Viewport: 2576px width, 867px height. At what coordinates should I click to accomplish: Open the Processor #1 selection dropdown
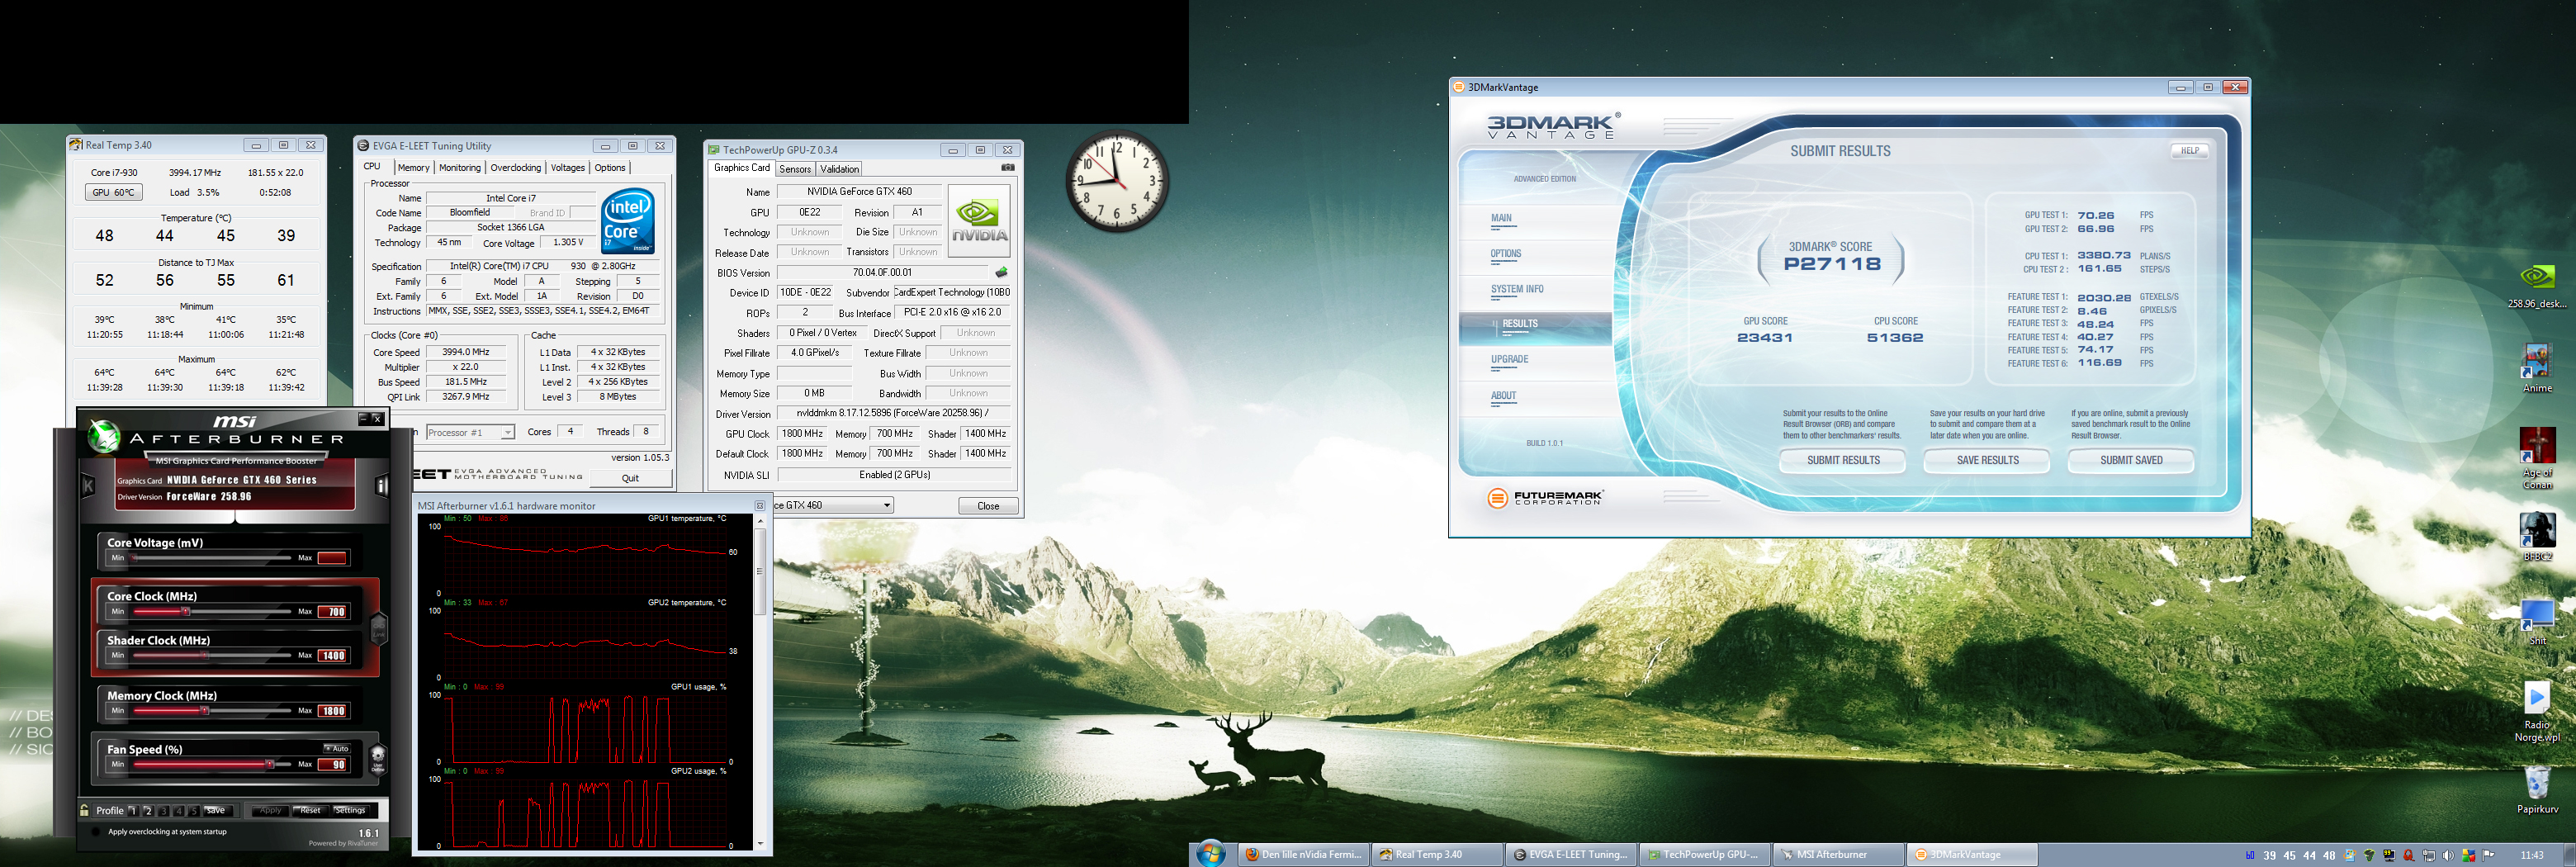470,432
